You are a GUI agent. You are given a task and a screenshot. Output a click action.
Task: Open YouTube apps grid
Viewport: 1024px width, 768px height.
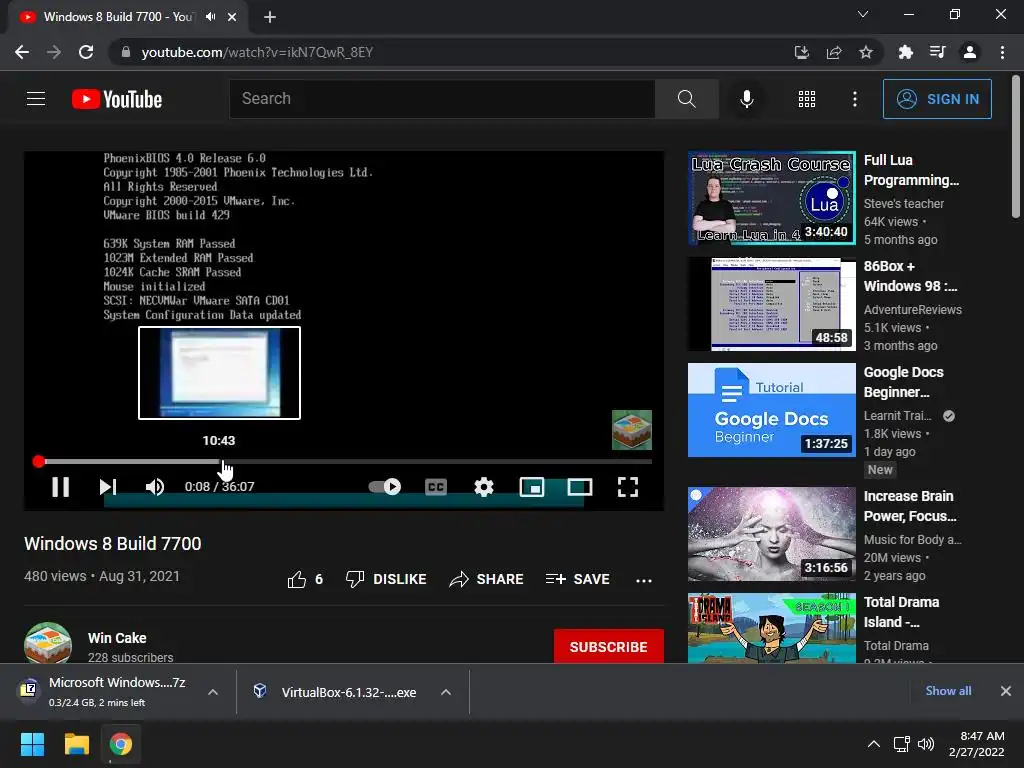[807, 99]
